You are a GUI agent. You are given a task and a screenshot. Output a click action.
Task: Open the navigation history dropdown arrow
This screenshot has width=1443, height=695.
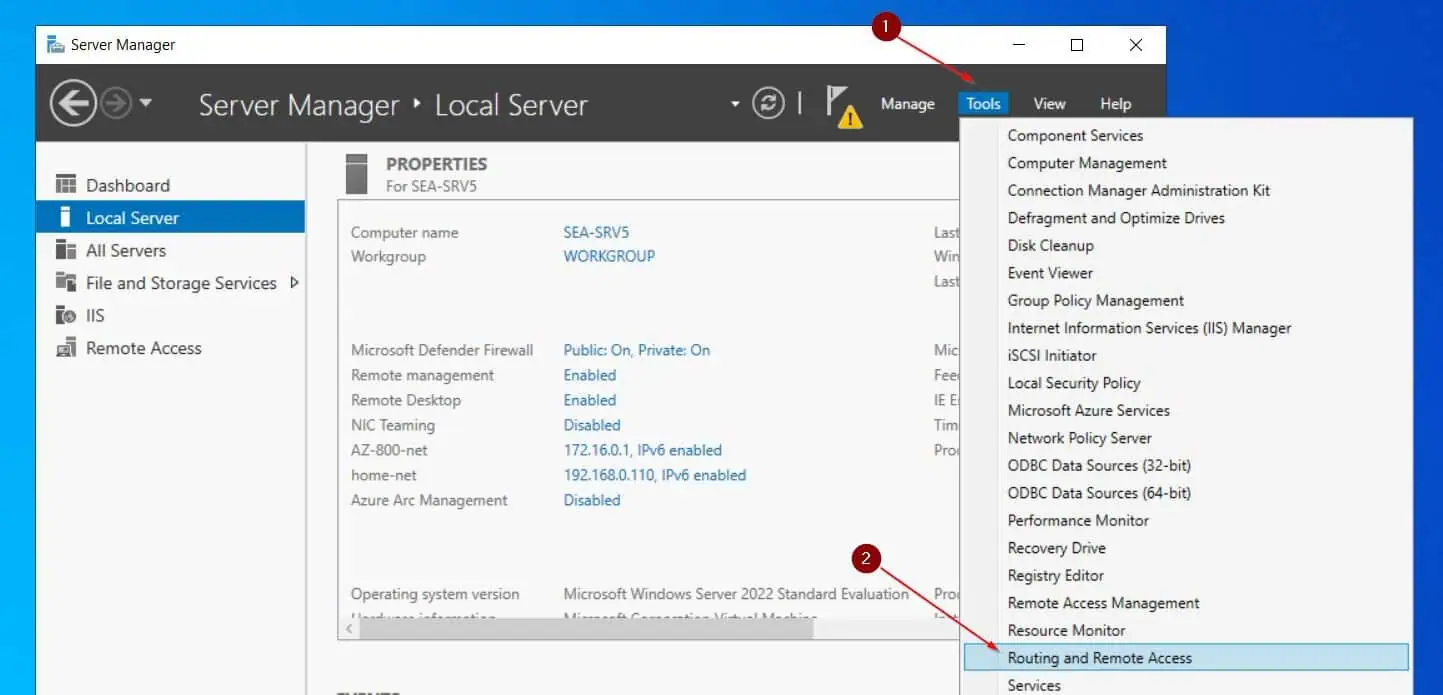click(x=146, y=103)
